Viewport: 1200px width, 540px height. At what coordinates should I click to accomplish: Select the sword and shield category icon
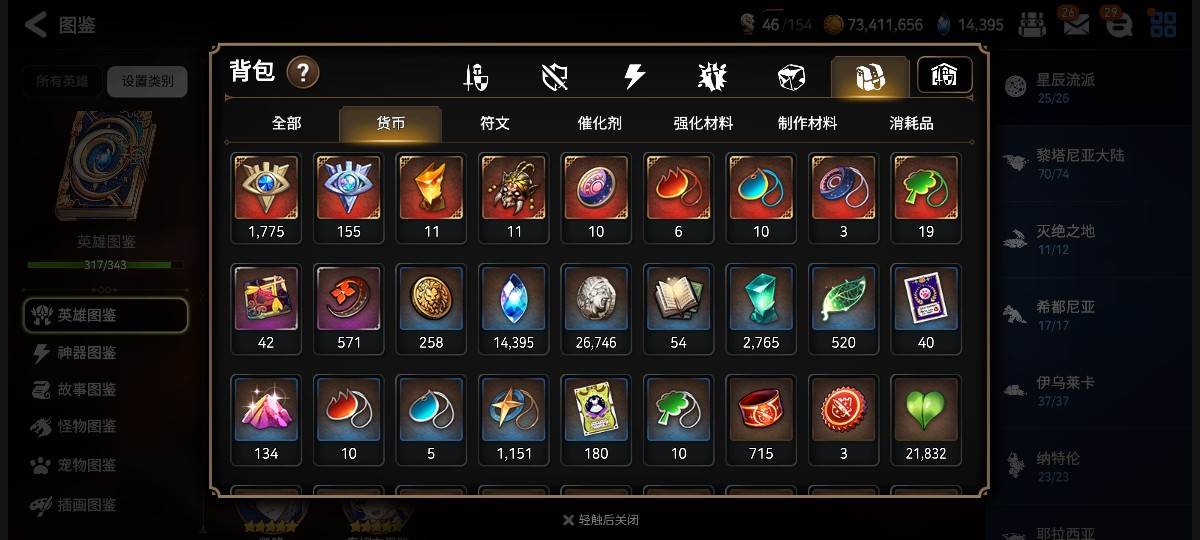(x=476, y=77)
